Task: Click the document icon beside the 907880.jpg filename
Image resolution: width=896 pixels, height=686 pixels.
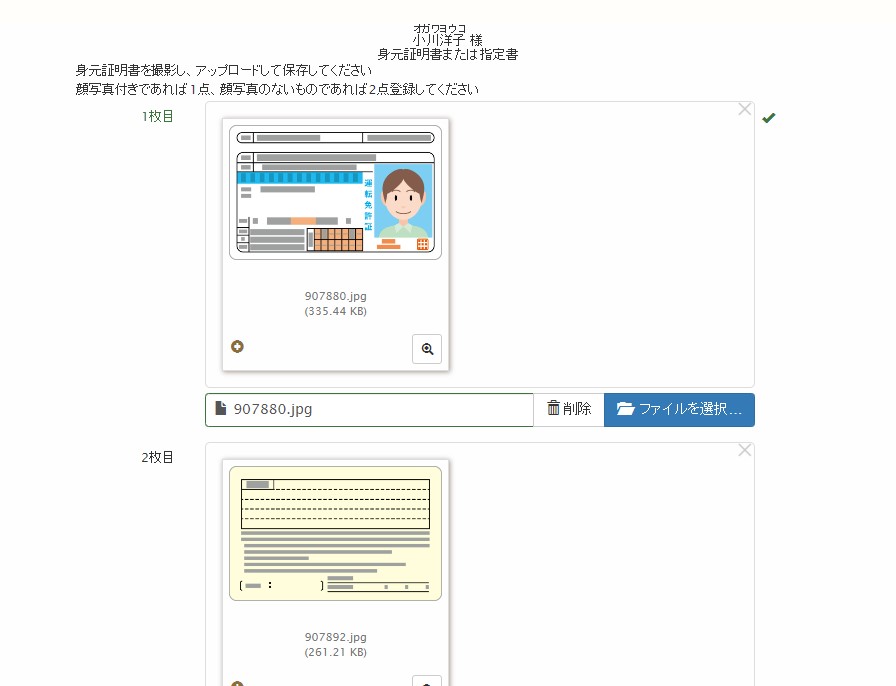Action: (x=221, y=408)
